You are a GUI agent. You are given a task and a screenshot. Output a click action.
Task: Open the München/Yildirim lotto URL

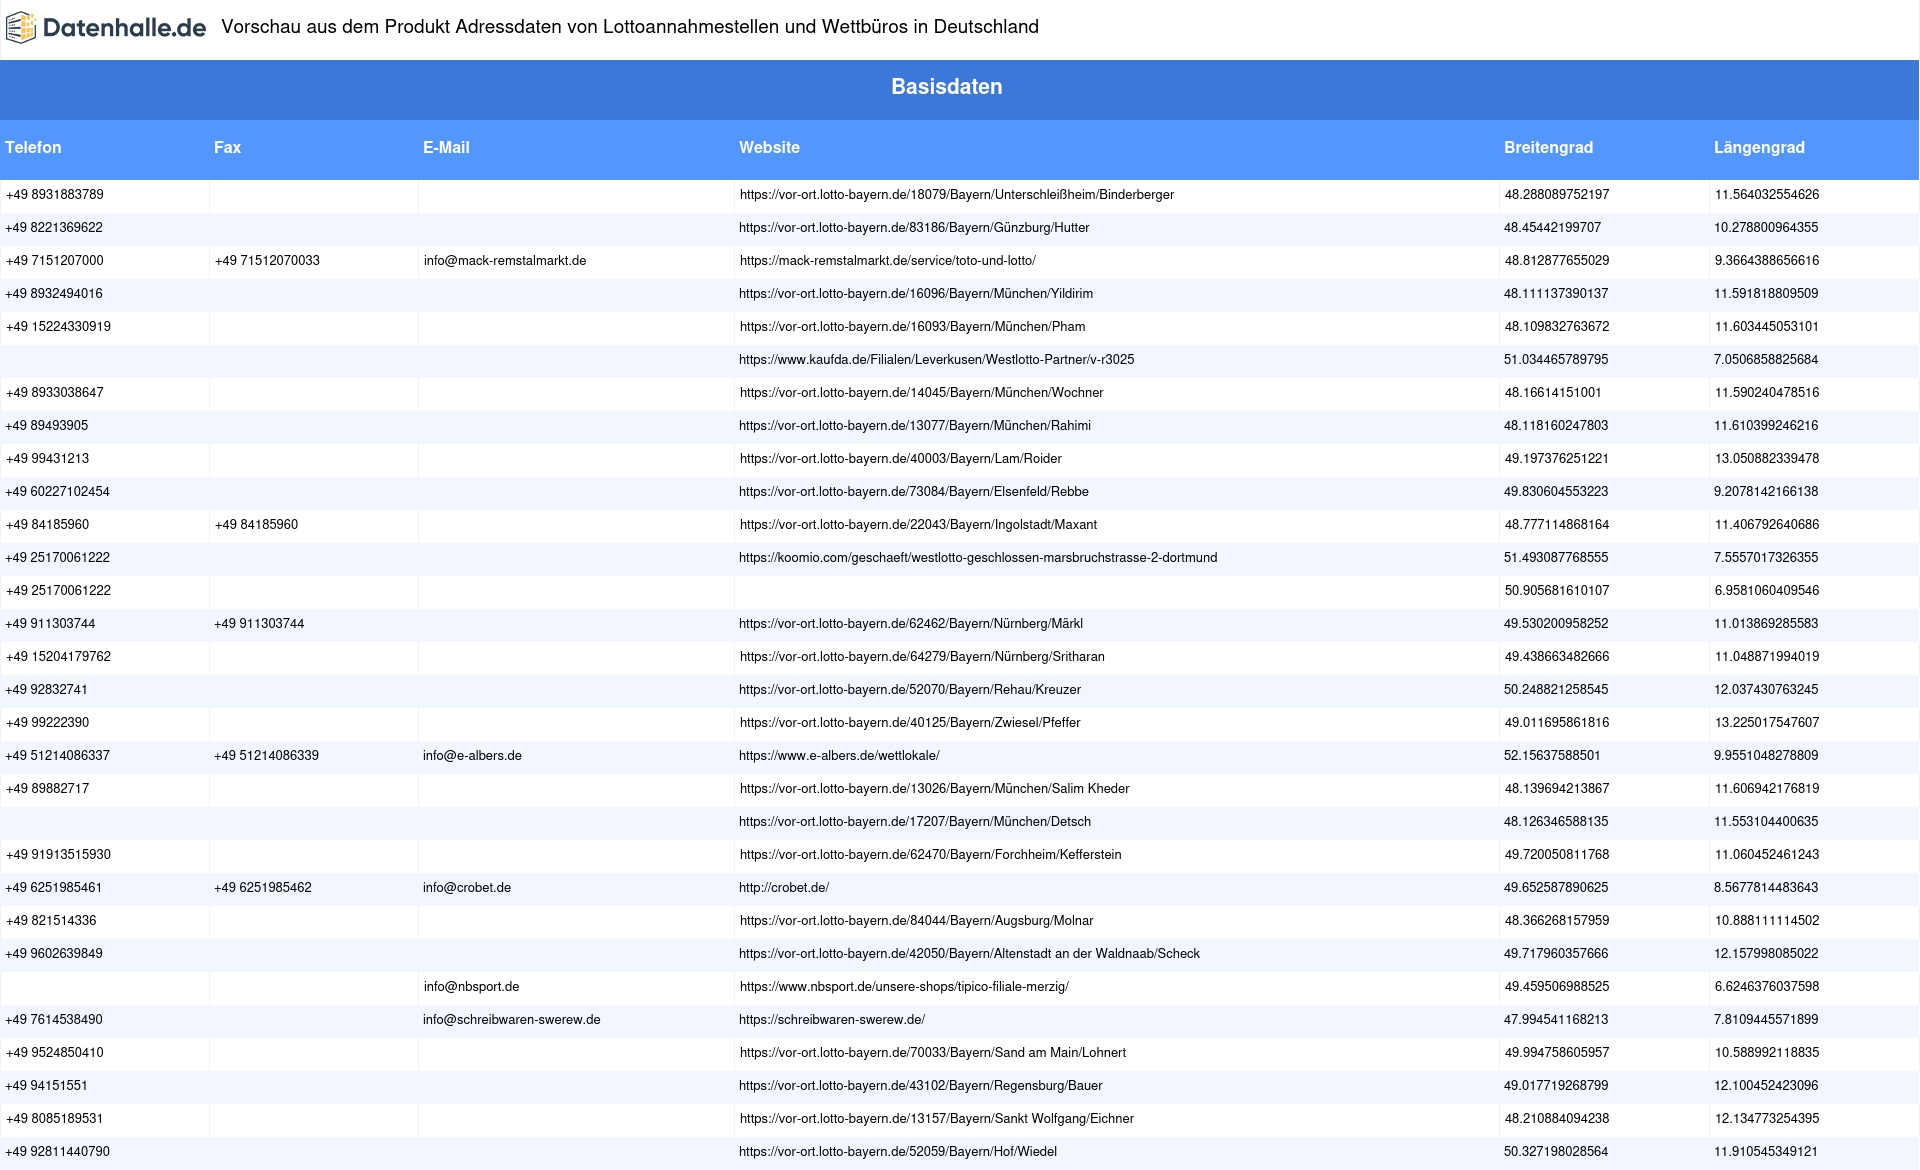point(916,294)
